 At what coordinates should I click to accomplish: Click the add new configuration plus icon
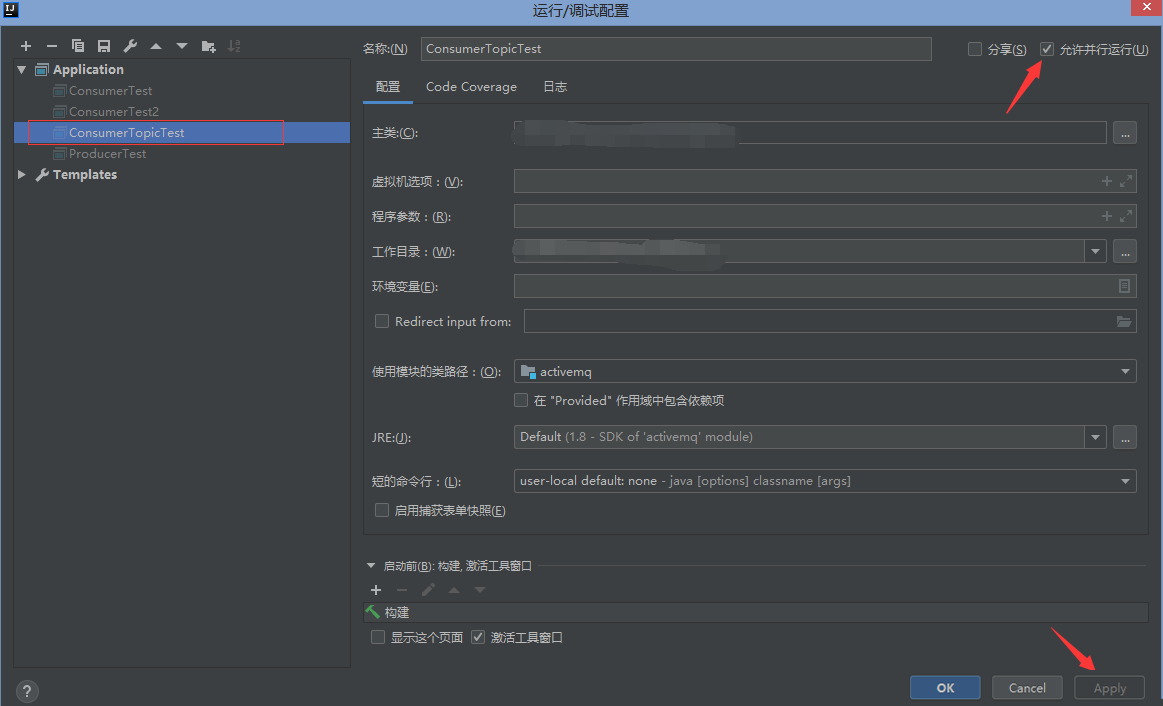26,46
